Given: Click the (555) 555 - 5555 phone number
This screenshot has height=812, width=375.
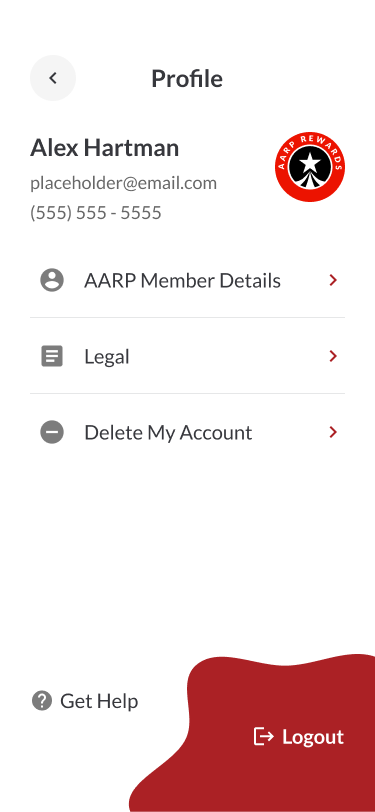Looking at the screenshot, I should [x=96, y=213].
